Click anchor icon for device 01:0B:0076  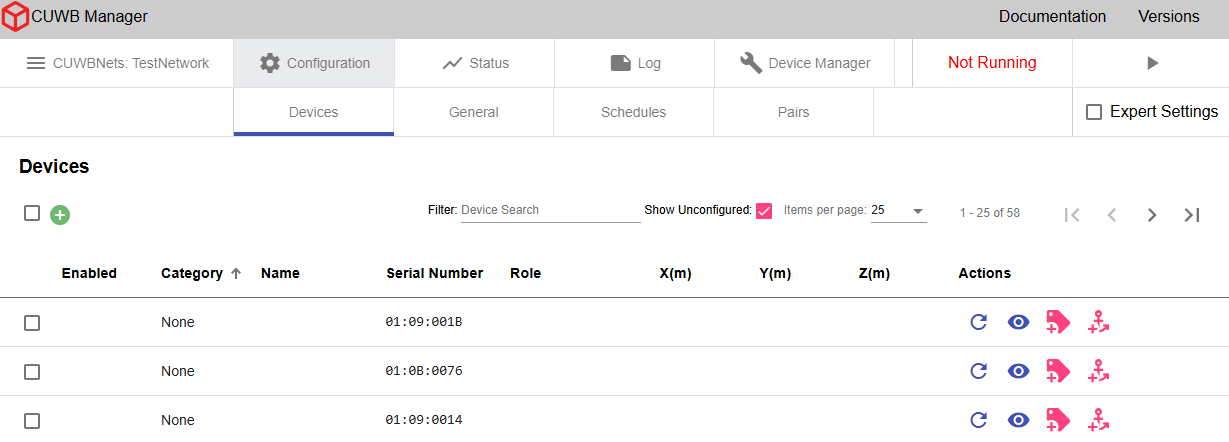1099,371
